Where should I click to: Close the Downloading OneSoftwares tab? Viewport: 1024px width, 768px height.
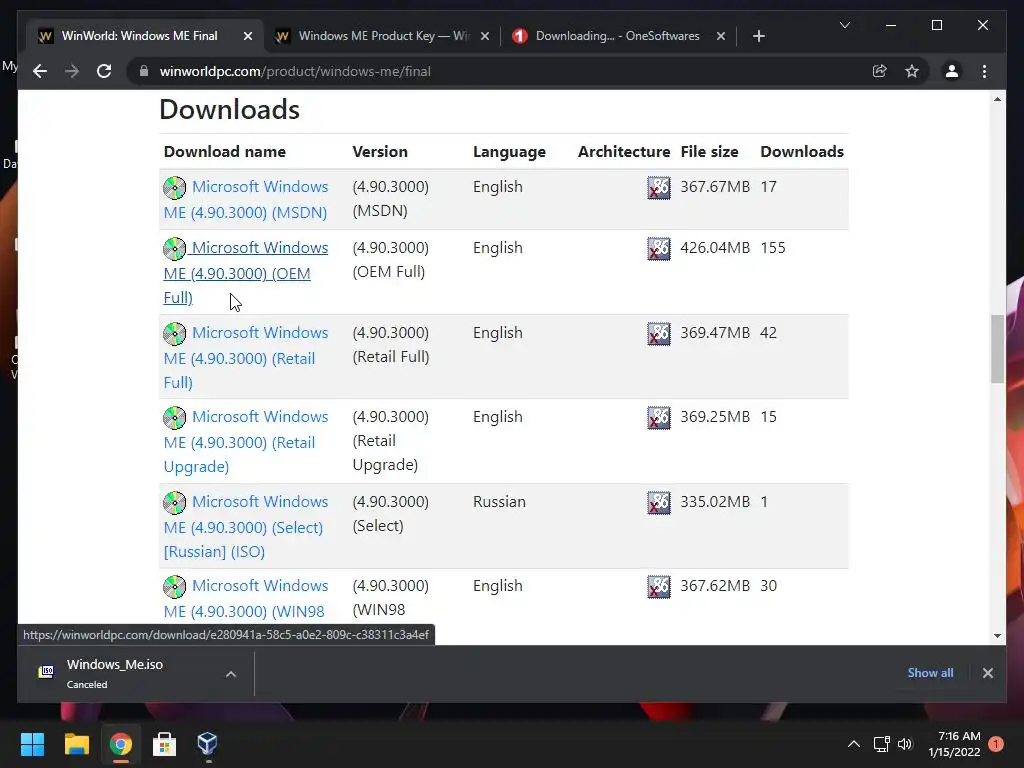[720, 36]
